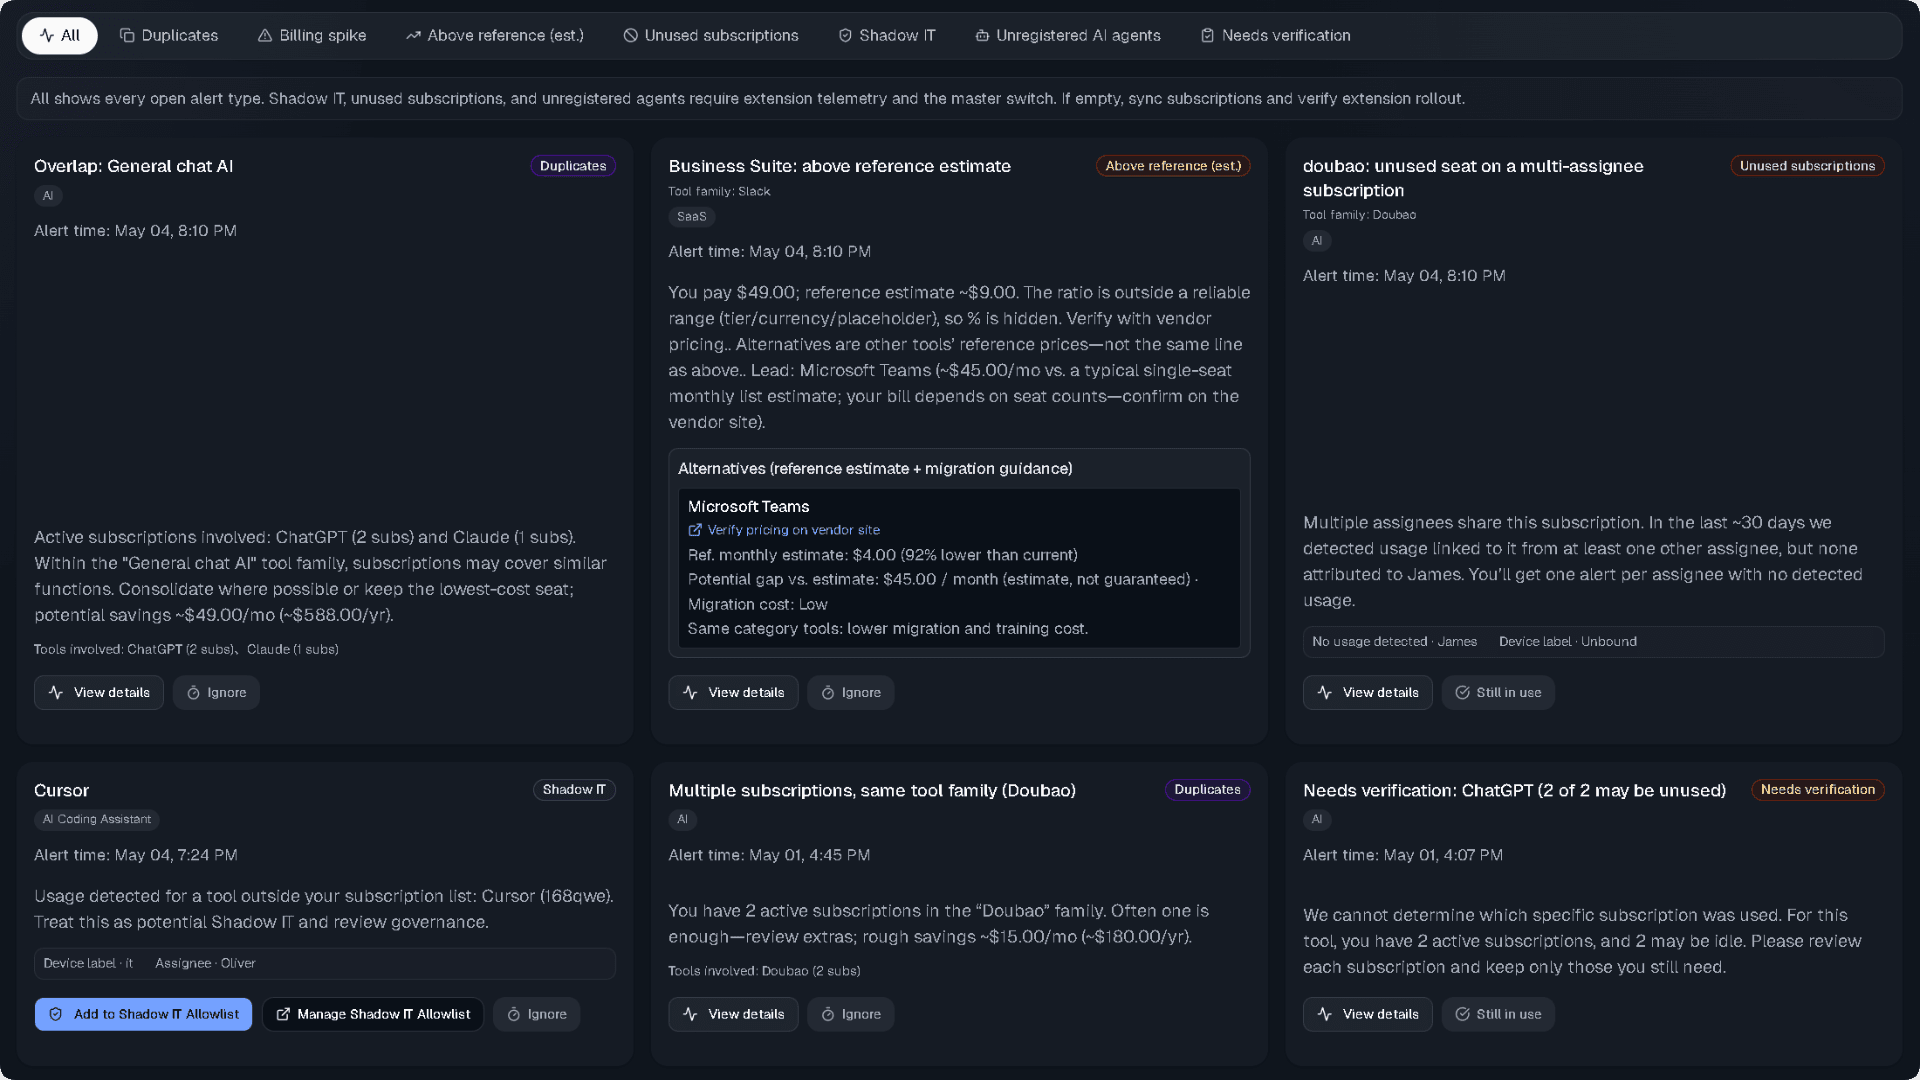Click Above reference (est.) badge on Business Suite
The image size is (1920, 1080).
1173,166
